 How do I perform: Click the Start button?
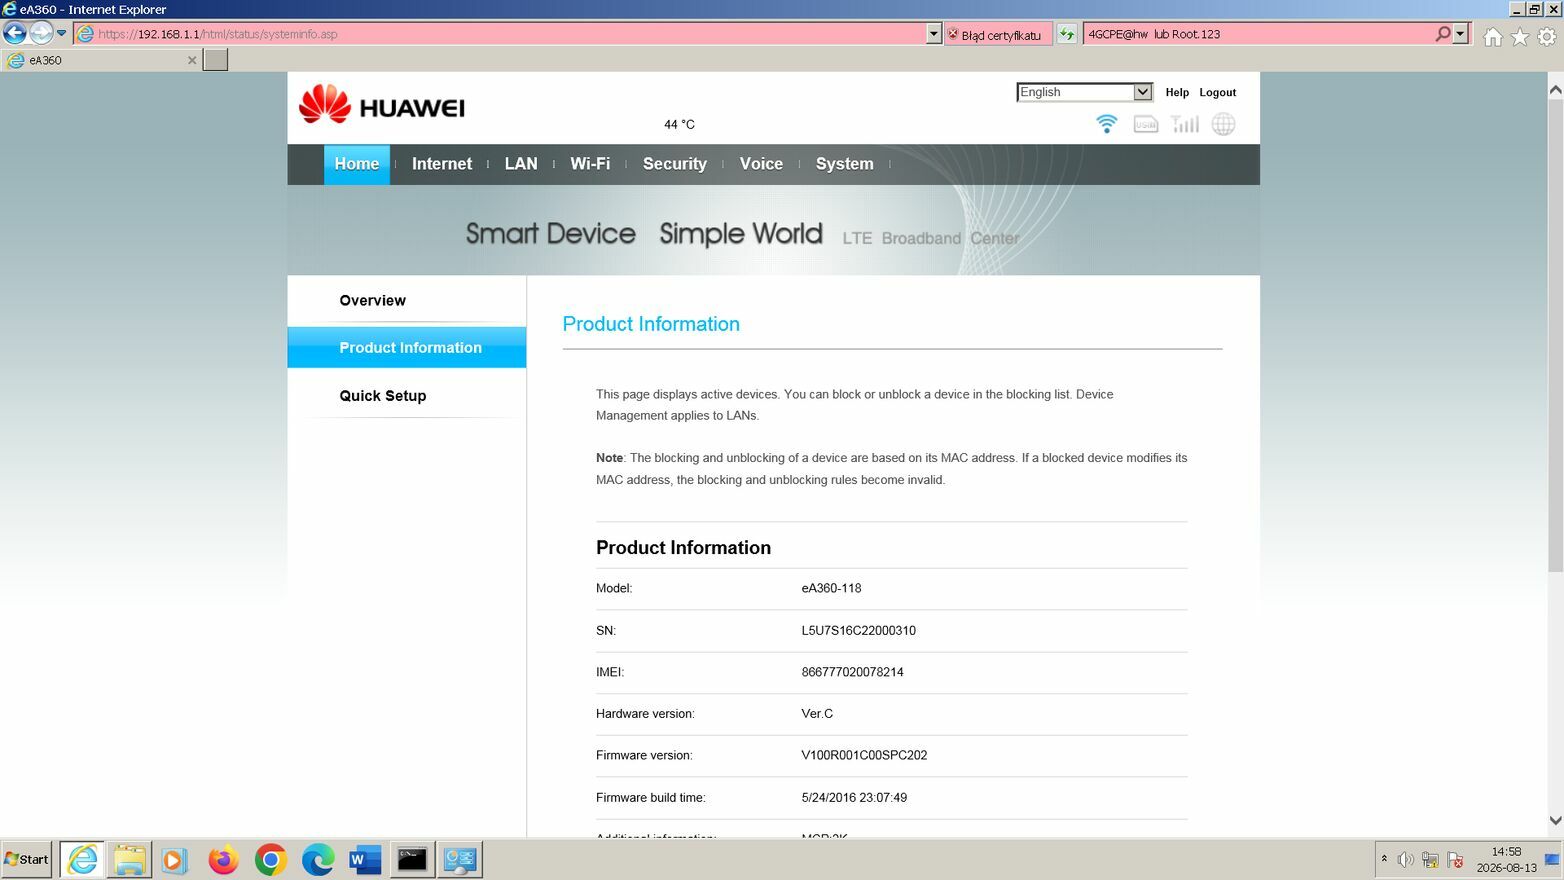27,859
